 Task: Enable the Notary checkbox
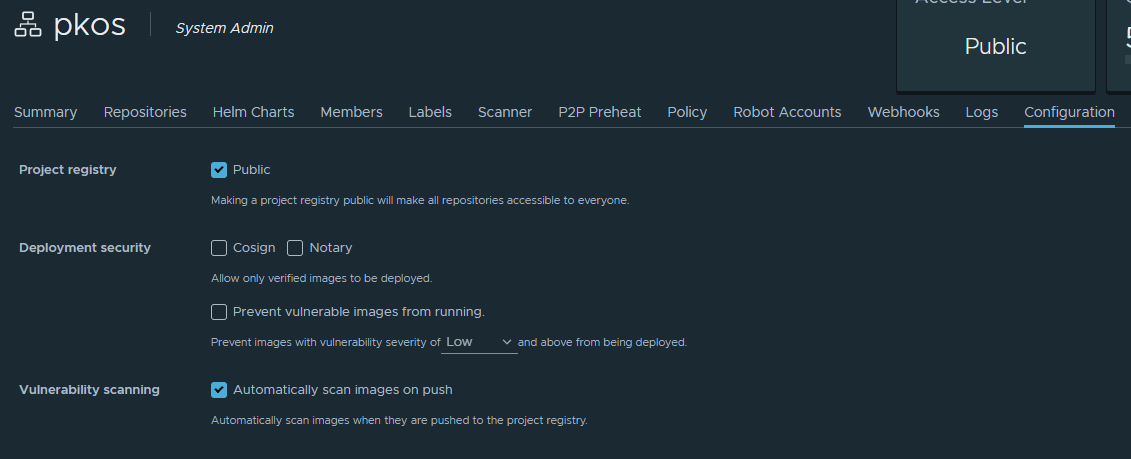click(x=295, y=248)
